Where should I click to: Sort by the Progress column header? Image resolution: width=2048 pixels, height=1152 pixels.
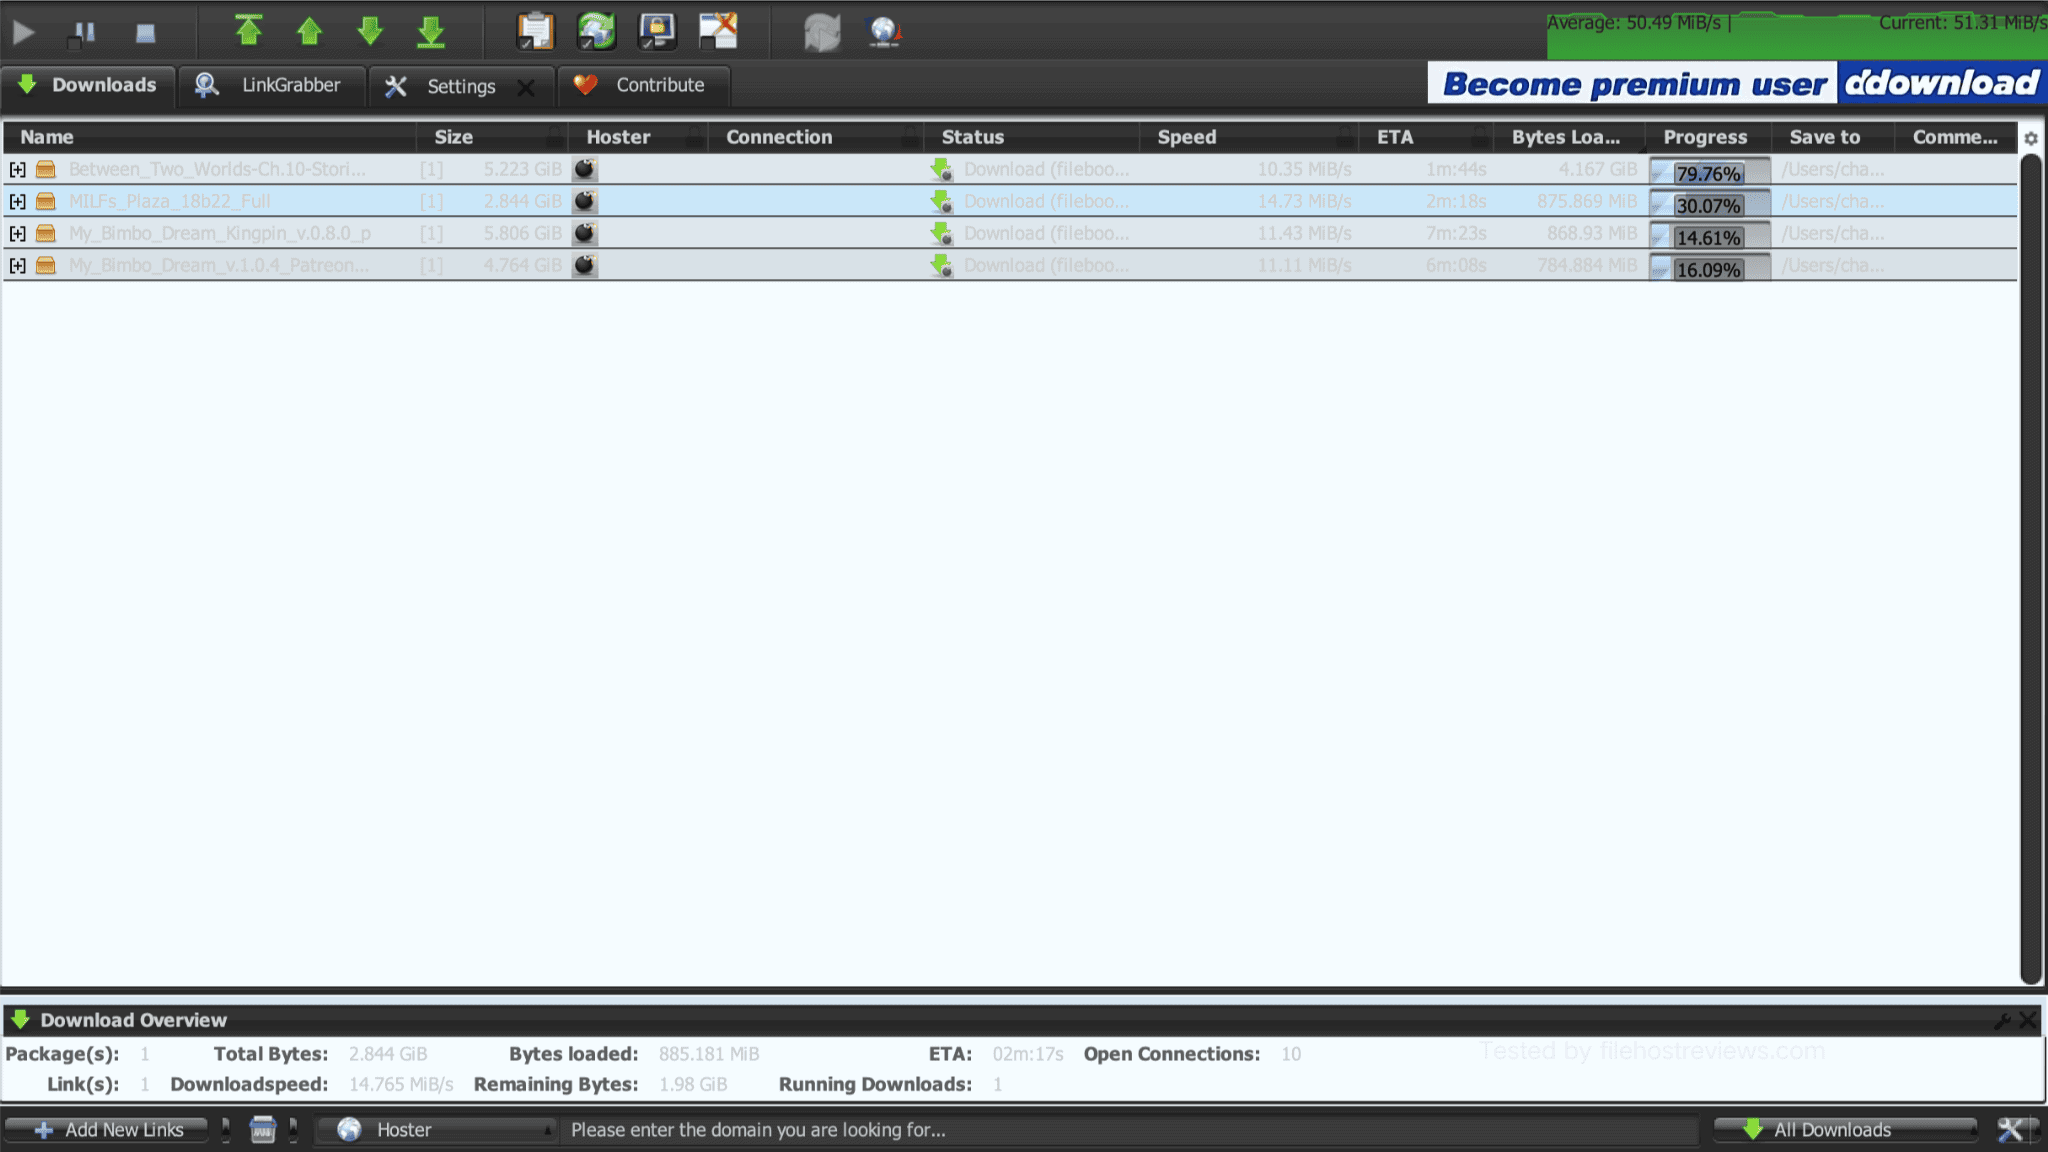1709,137
